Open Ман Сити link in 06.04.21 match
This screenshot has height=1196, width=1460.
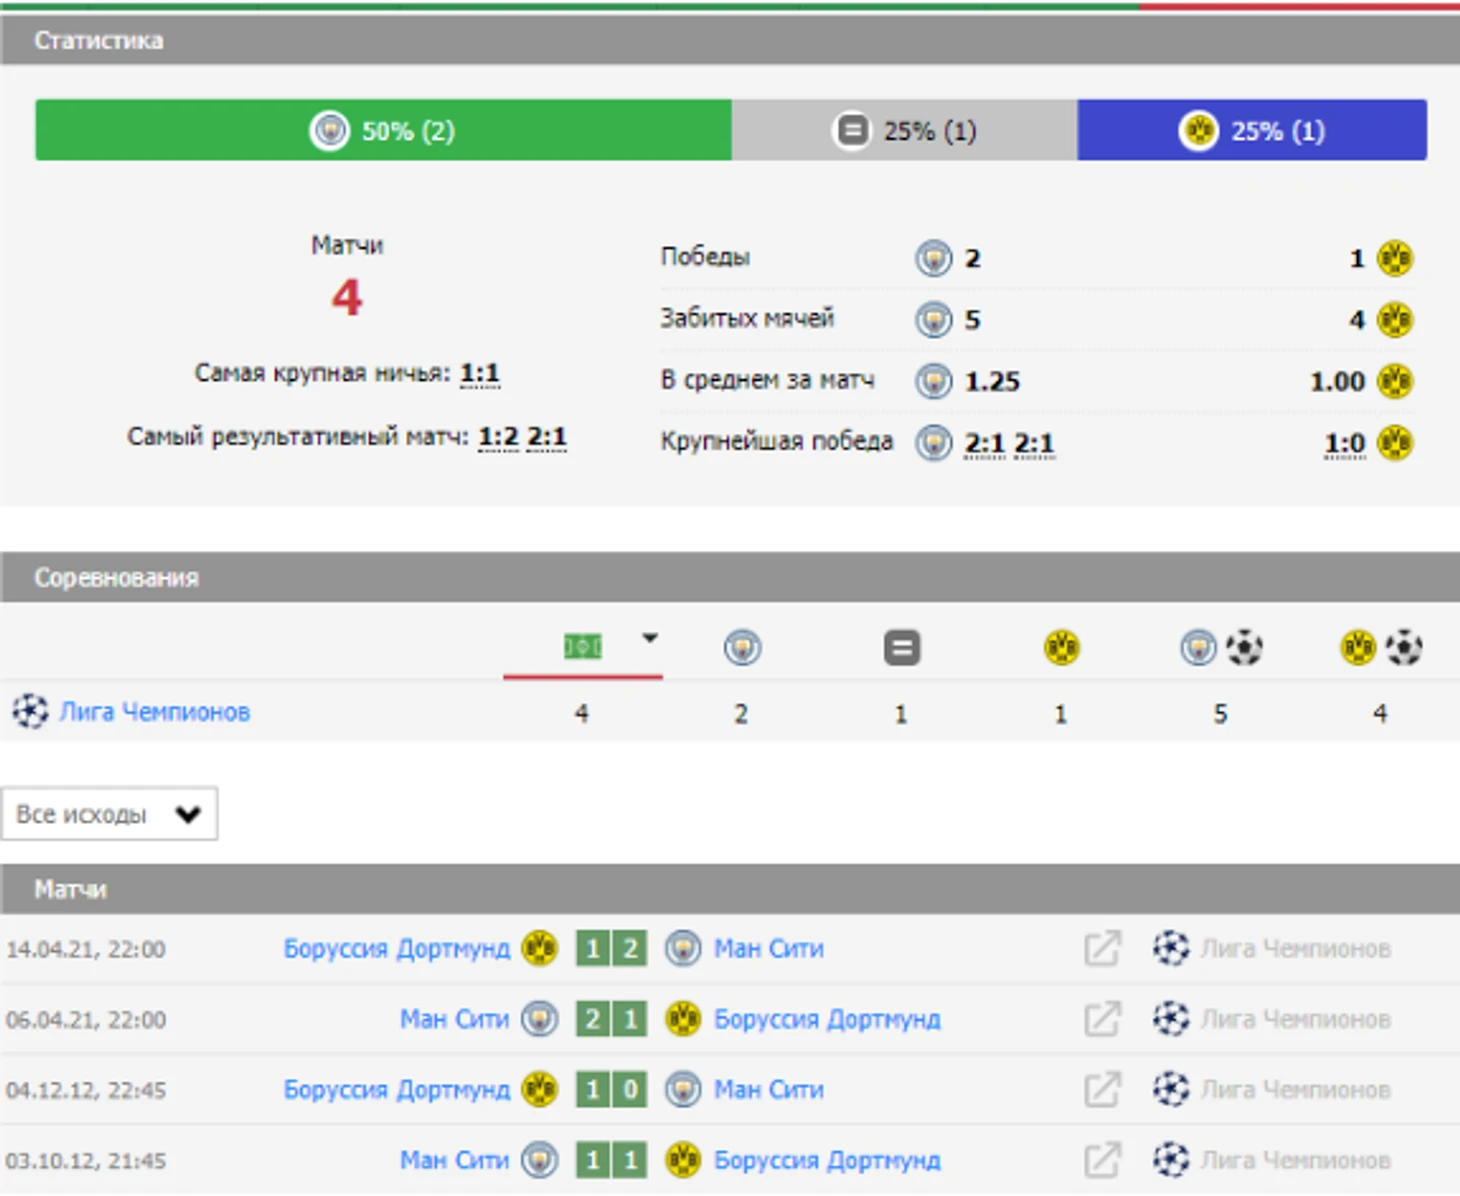pos(454,1019)
